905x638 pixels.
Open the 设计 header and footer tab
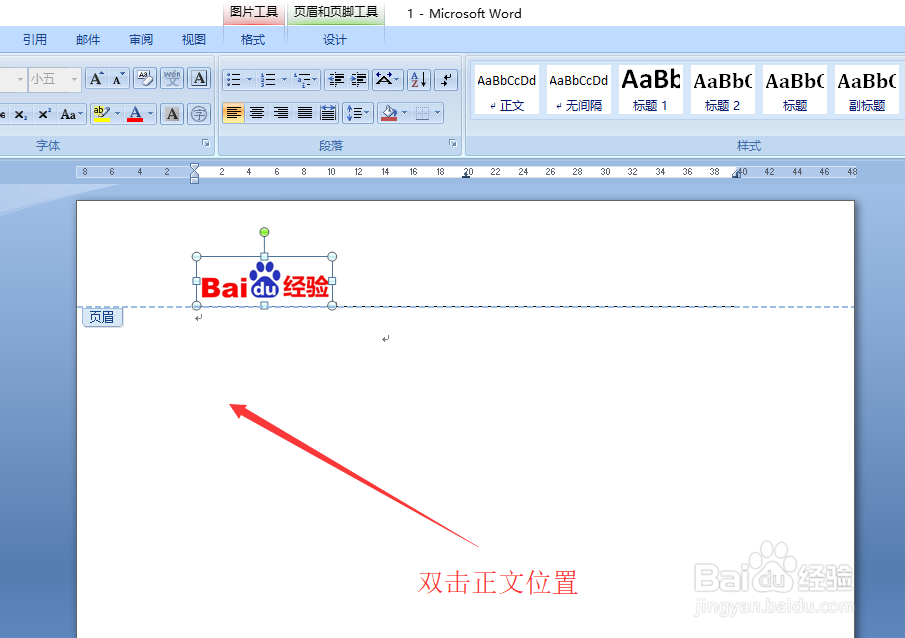335,40
